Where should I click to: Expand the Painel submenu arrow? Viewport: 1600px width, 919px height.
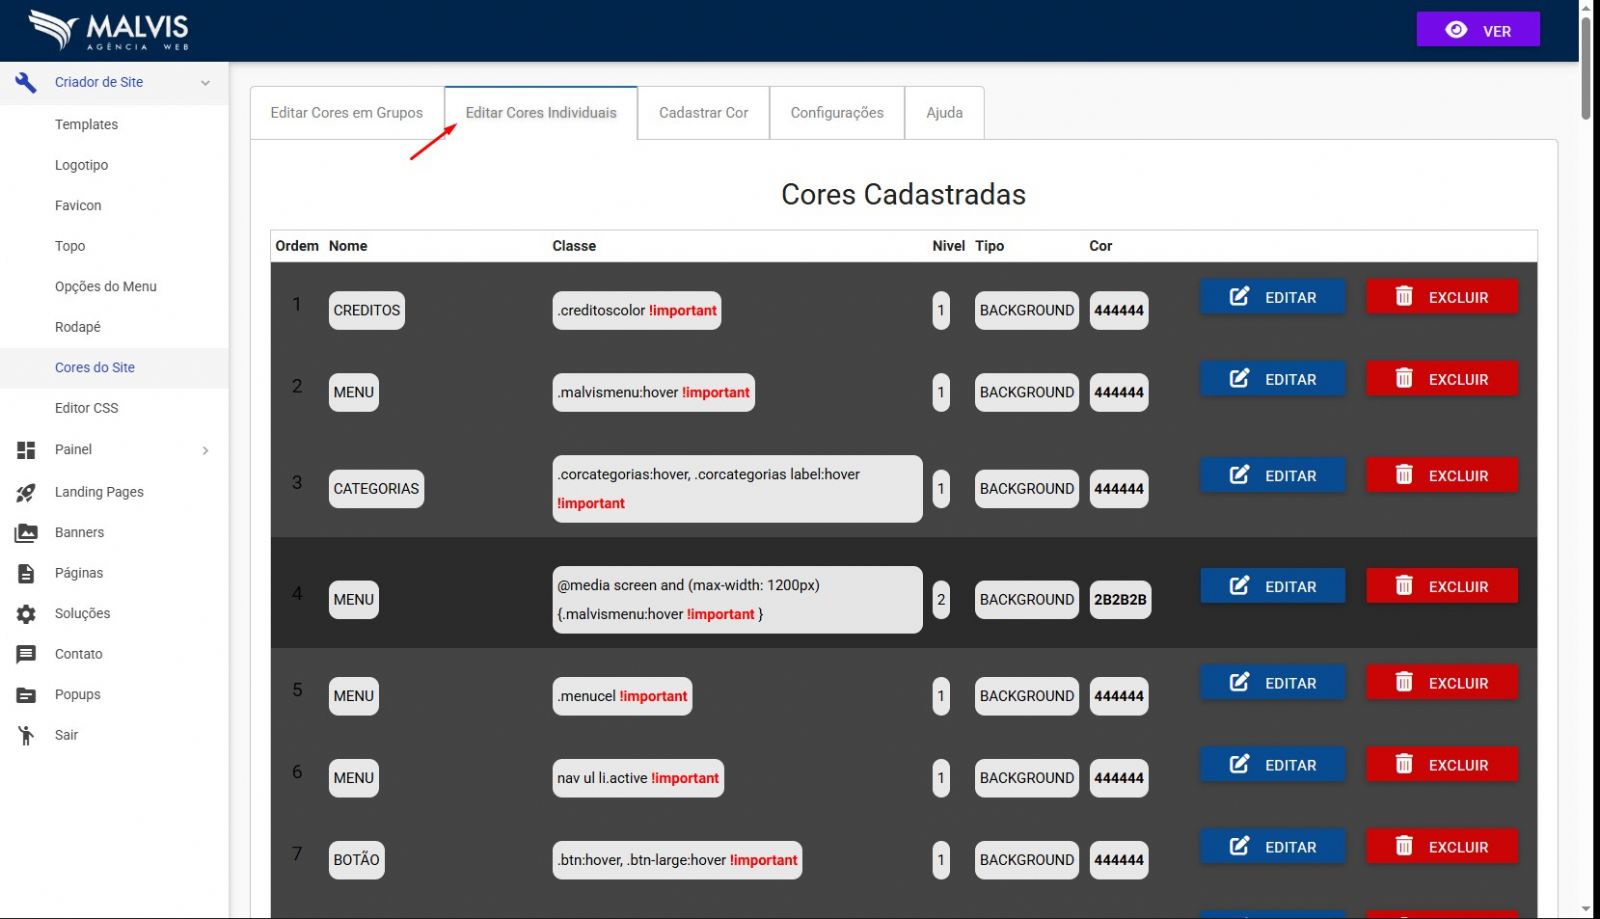[x=205, y=451]
